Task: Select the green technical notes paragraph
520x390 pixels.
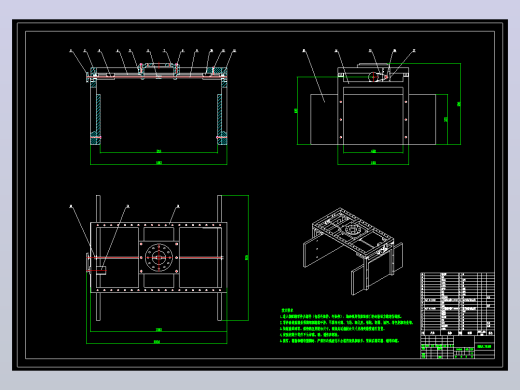Action: click(347, 326)
